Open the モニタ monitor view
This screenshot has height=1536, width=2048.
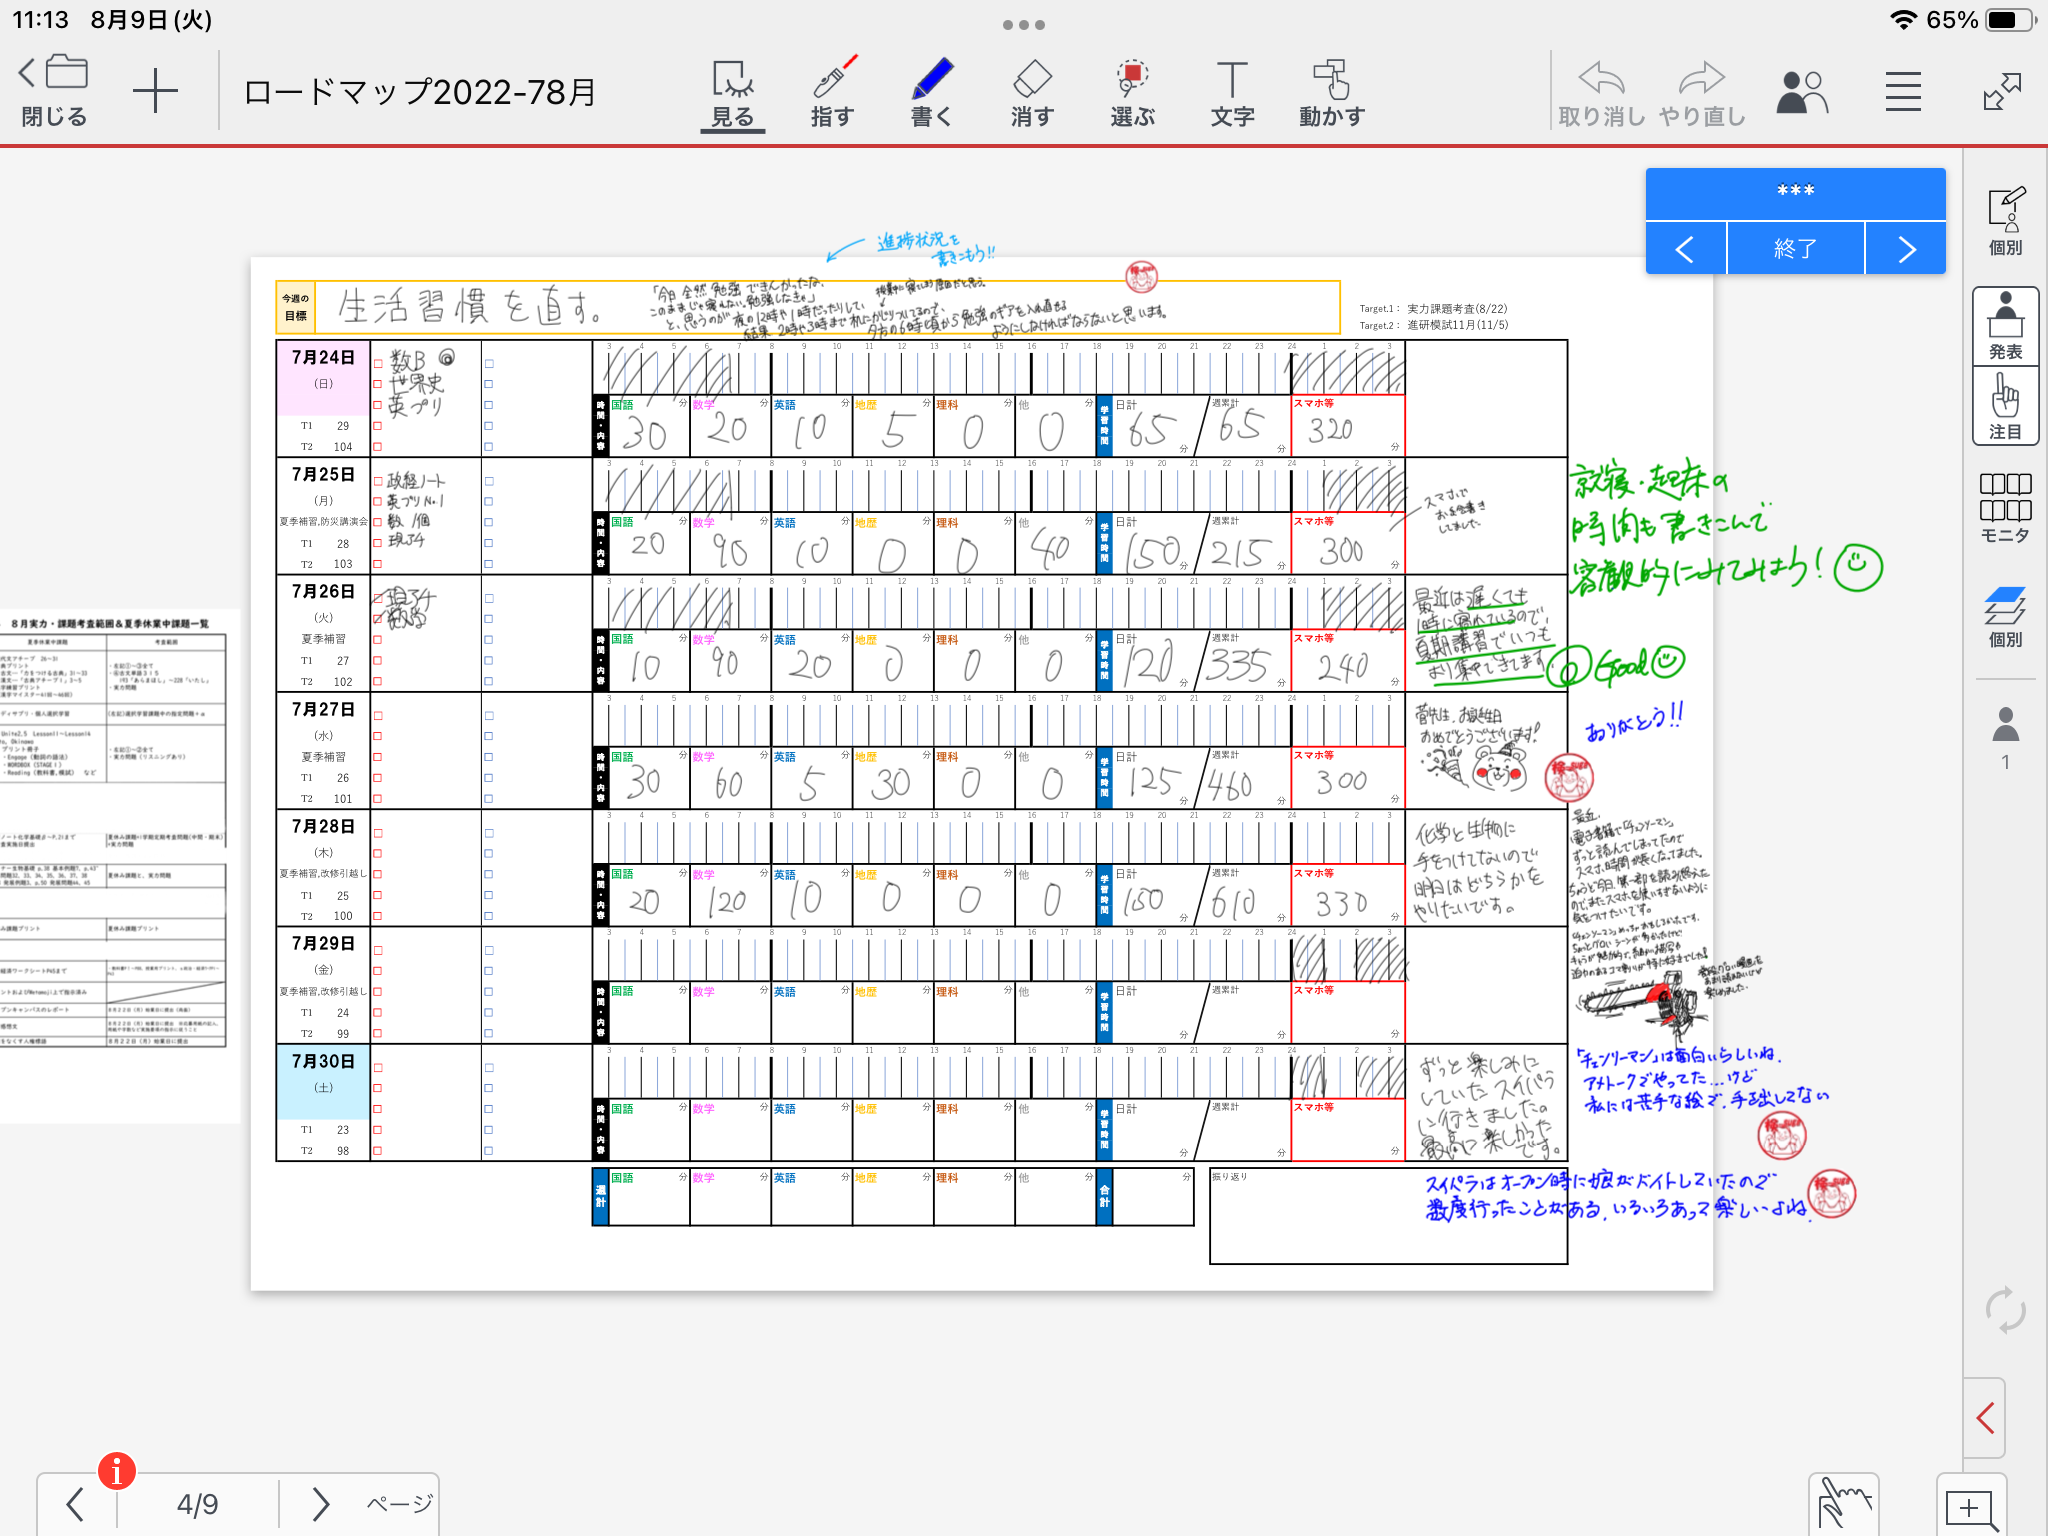pos(2005,508)
